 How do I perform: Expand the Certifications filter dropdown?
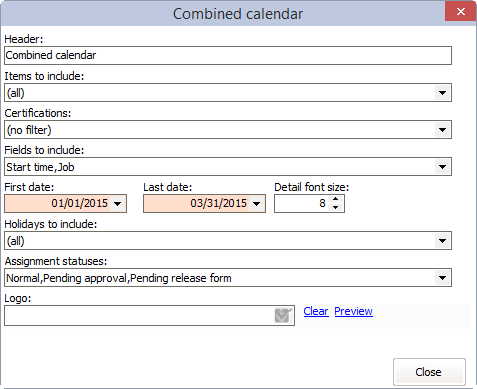pyautogui.click(x=443, y=130)
